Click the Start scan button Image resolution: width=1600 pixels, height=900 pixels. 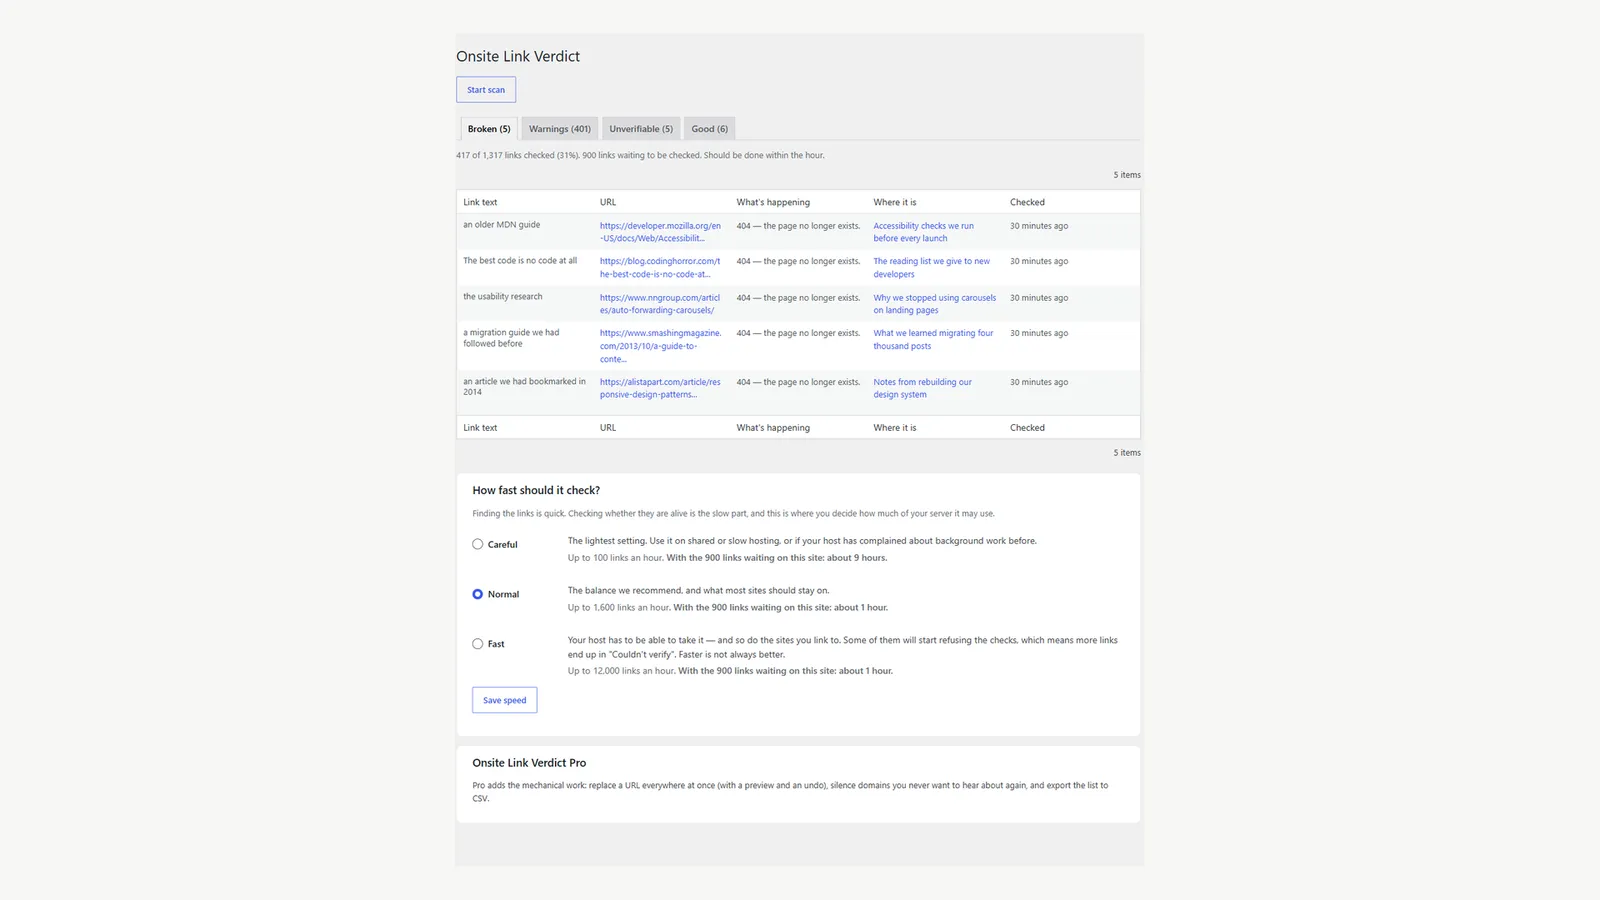coord(486,90)
